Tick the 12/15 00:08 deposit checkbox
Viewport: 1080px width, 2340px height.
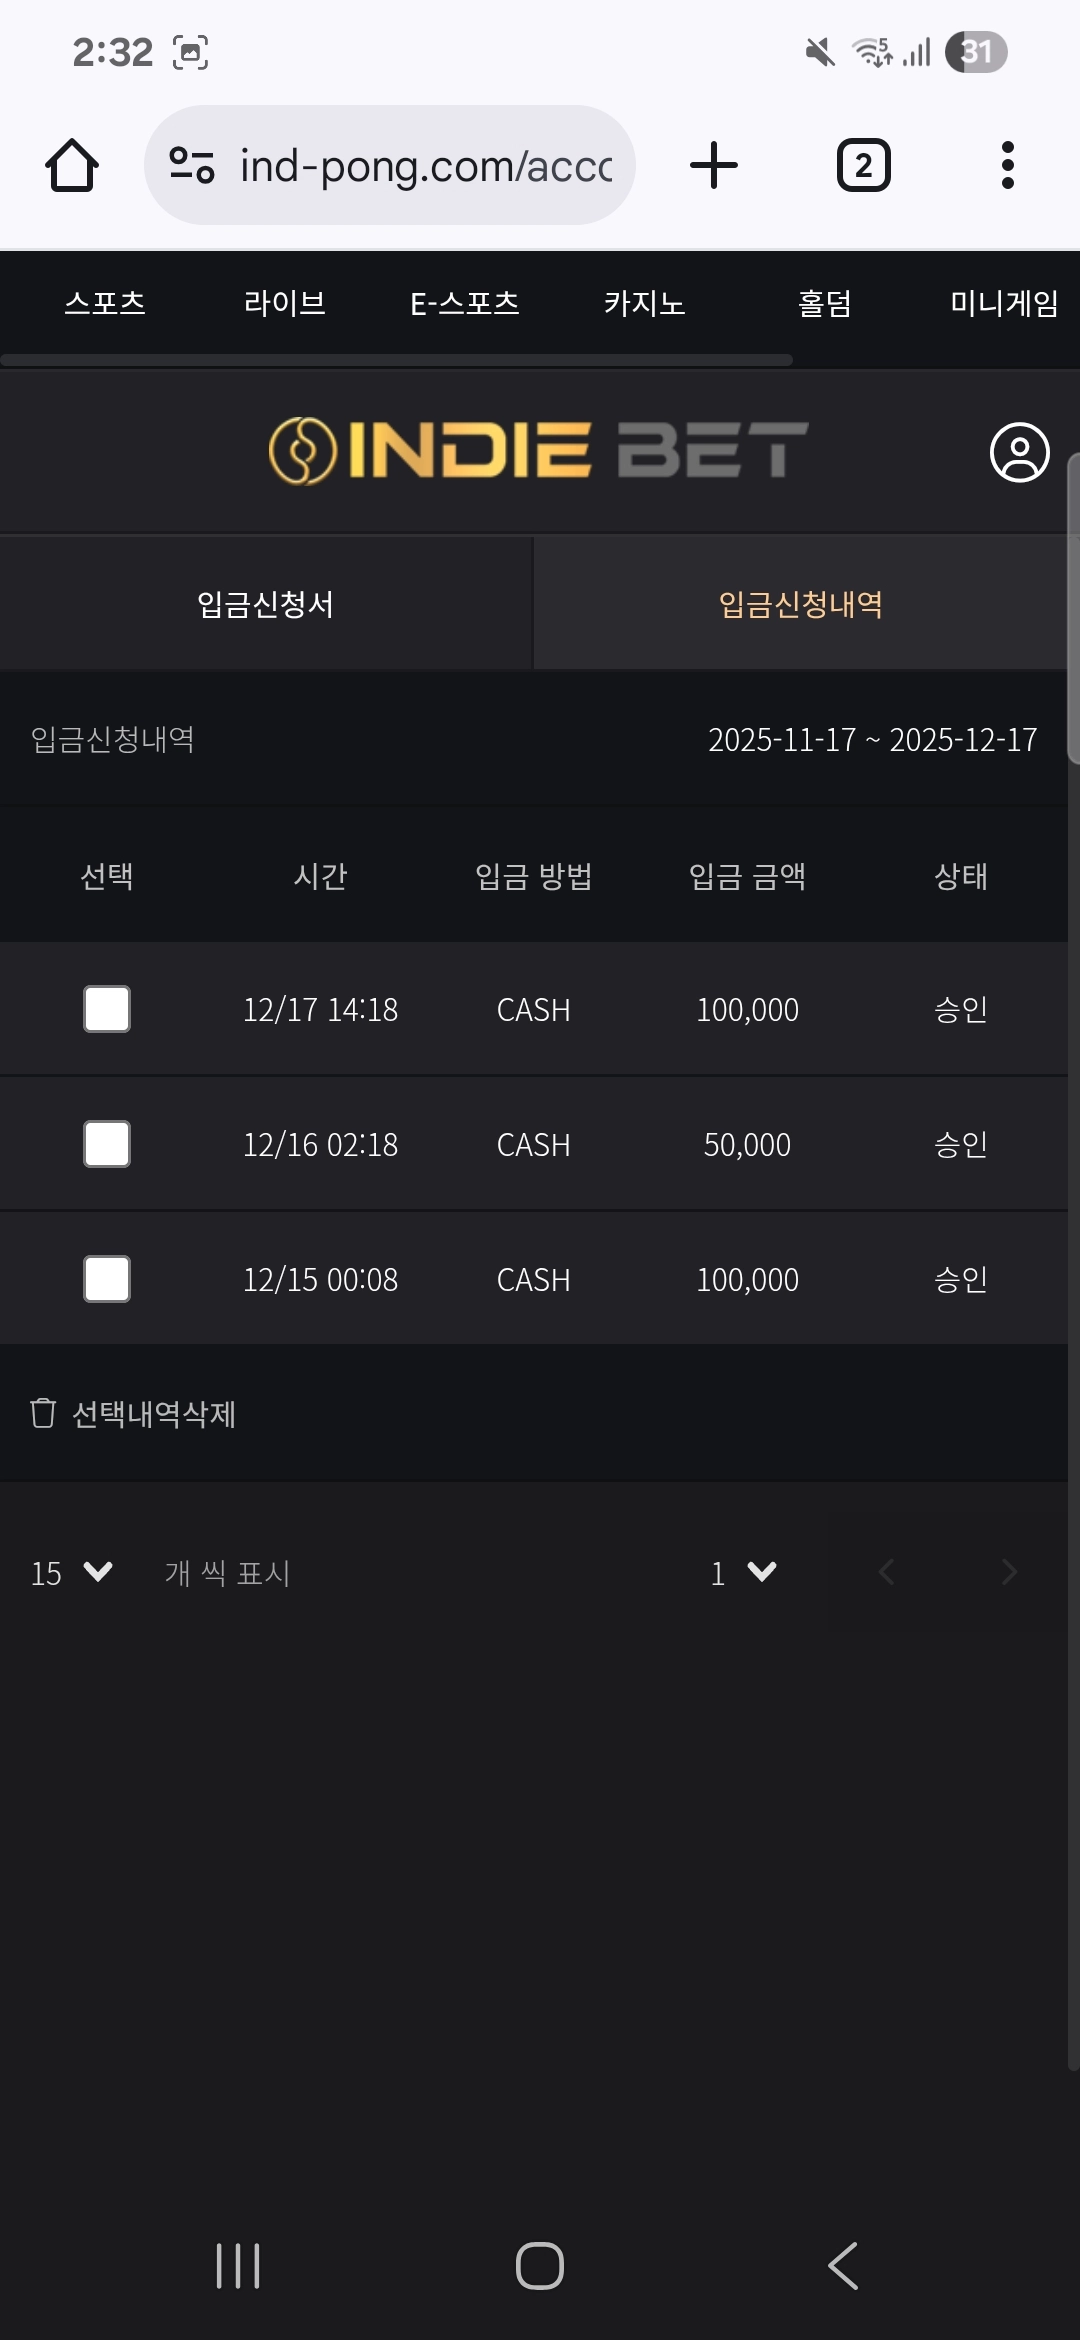coord(107,1279)
